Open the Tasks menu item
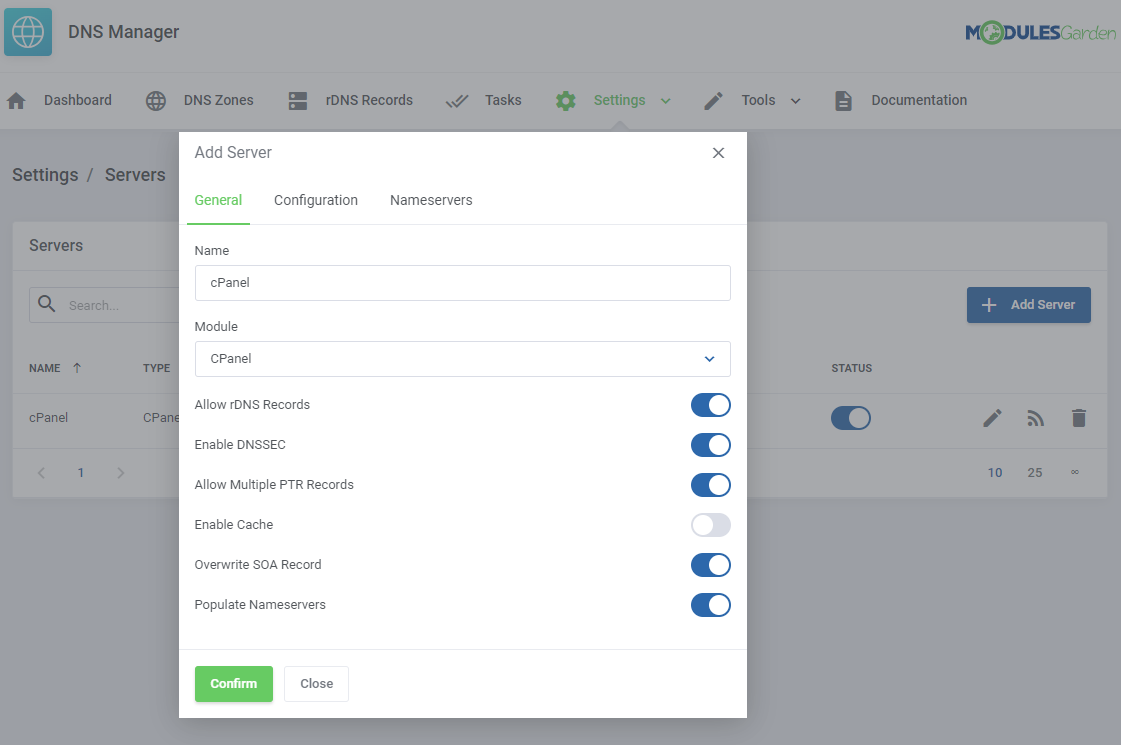Screen dimensions: 1121x745 pos(503,100)
